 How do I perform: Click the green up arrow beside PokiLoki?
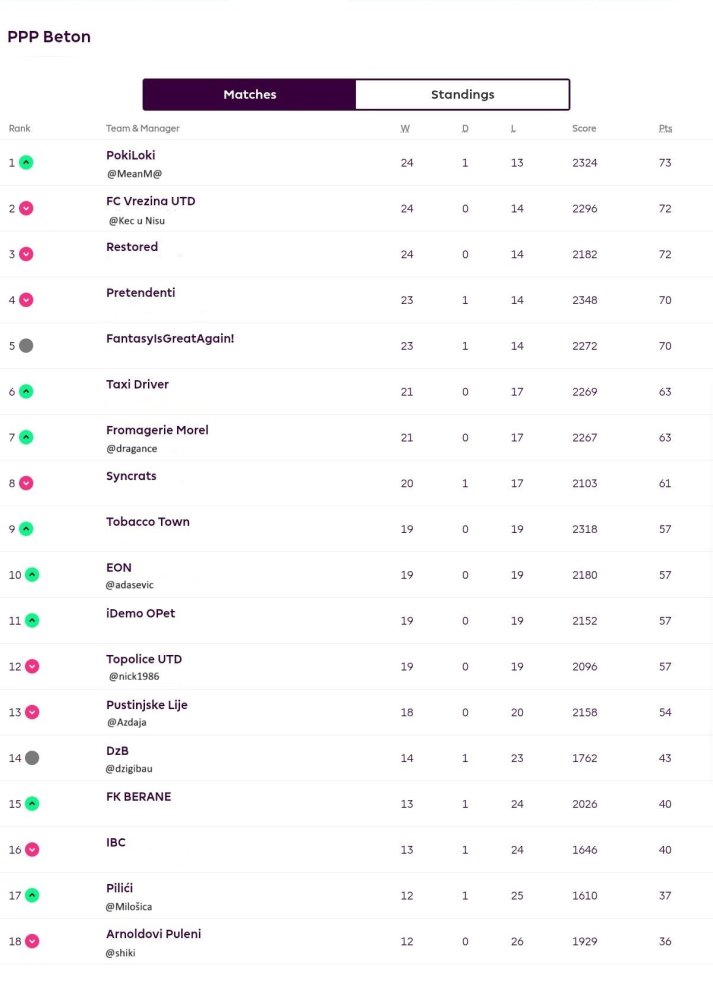(26, 163)
